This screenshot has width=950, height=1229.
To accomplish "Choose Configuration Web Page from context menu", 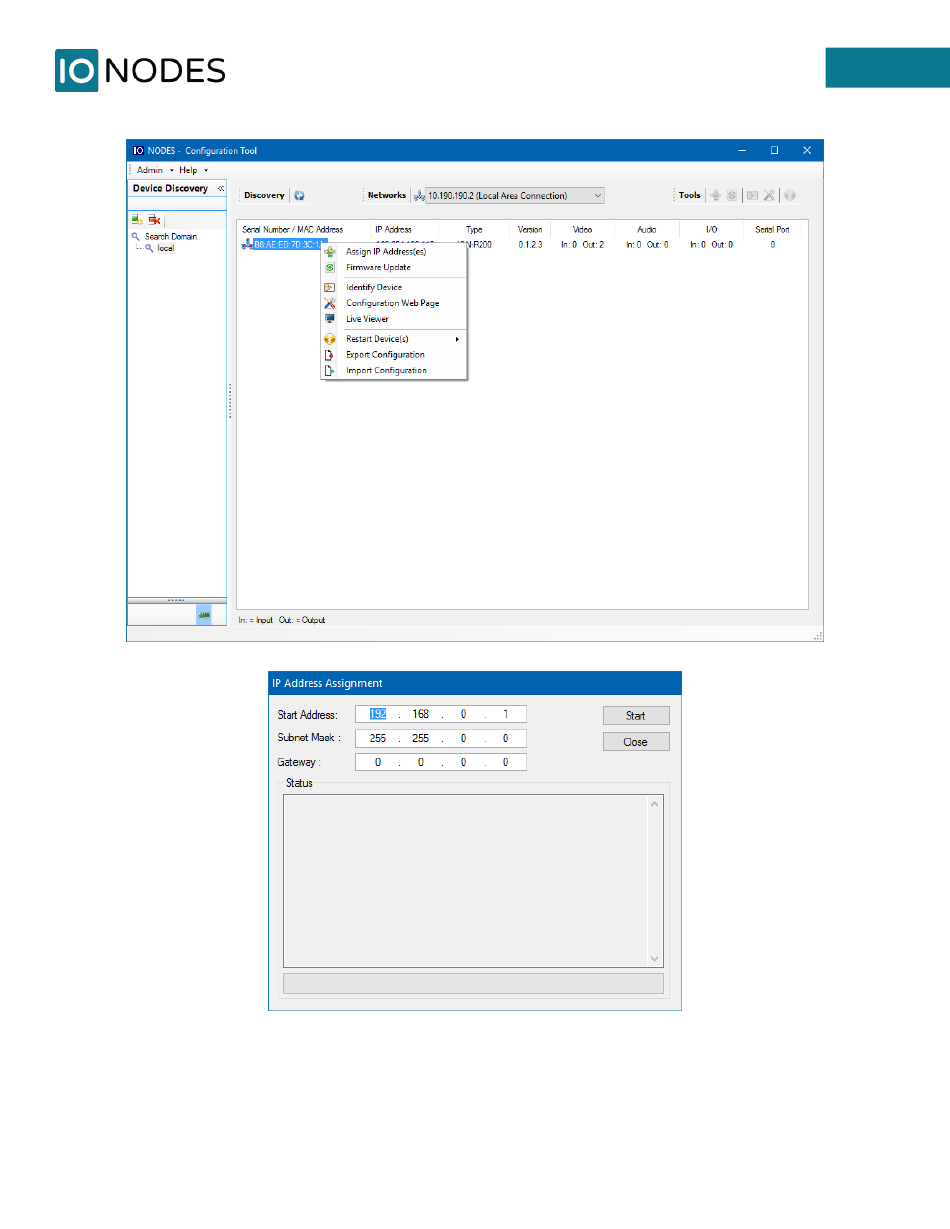I will click(x=394, y=303).
